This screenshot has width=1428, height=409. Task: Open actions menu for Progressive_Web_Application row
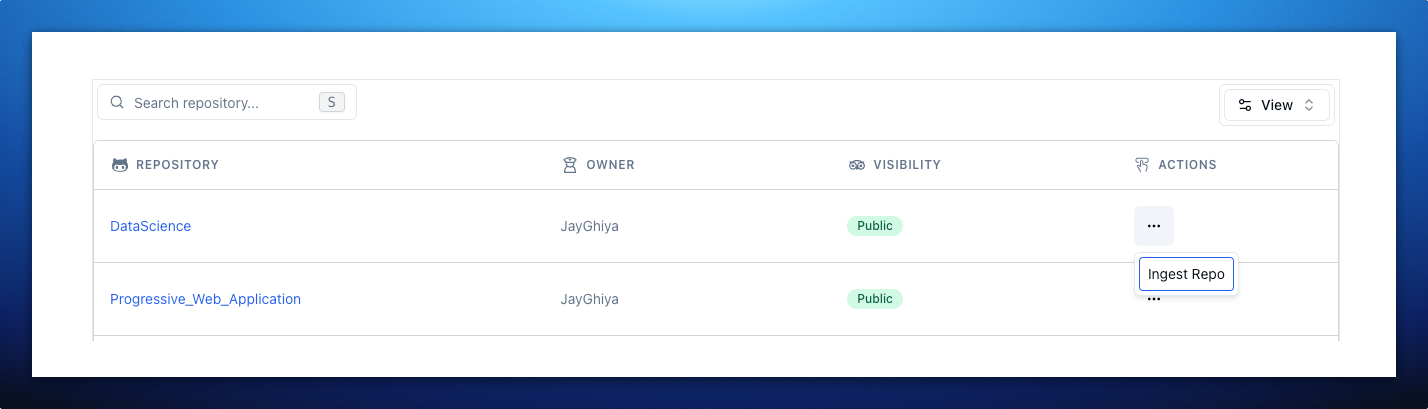pos(1154,300)
